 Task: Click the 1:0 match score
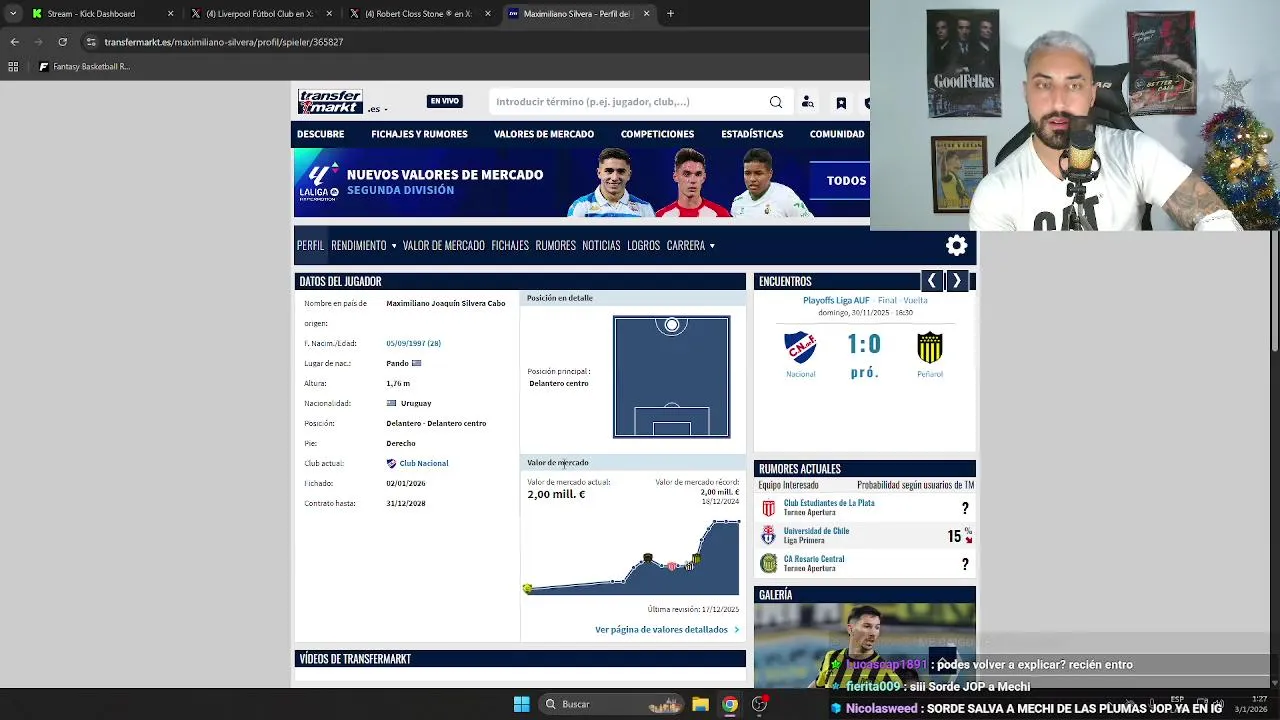pyautogui.click(x=864, y=345)
